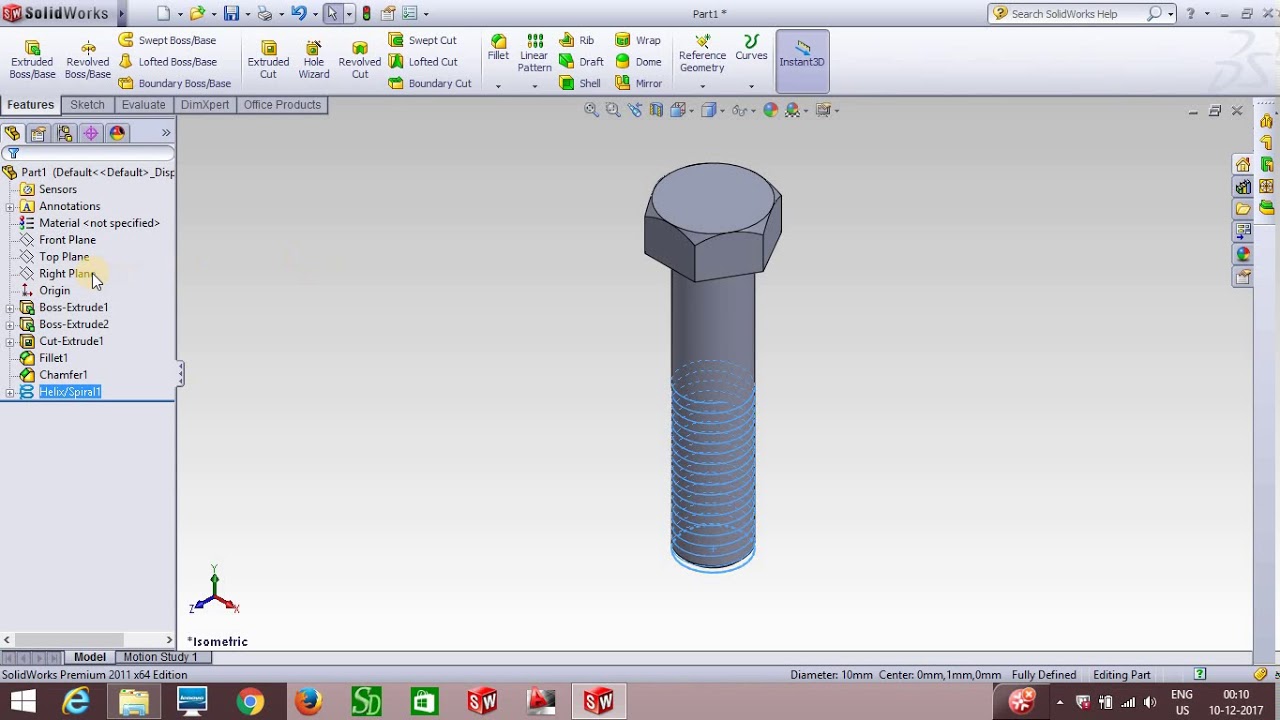Image resolution: width=1280 pixels, height=720 pixels.
Task: Click Zoom to Area in view toolbar
Action: tap(613, 110)
